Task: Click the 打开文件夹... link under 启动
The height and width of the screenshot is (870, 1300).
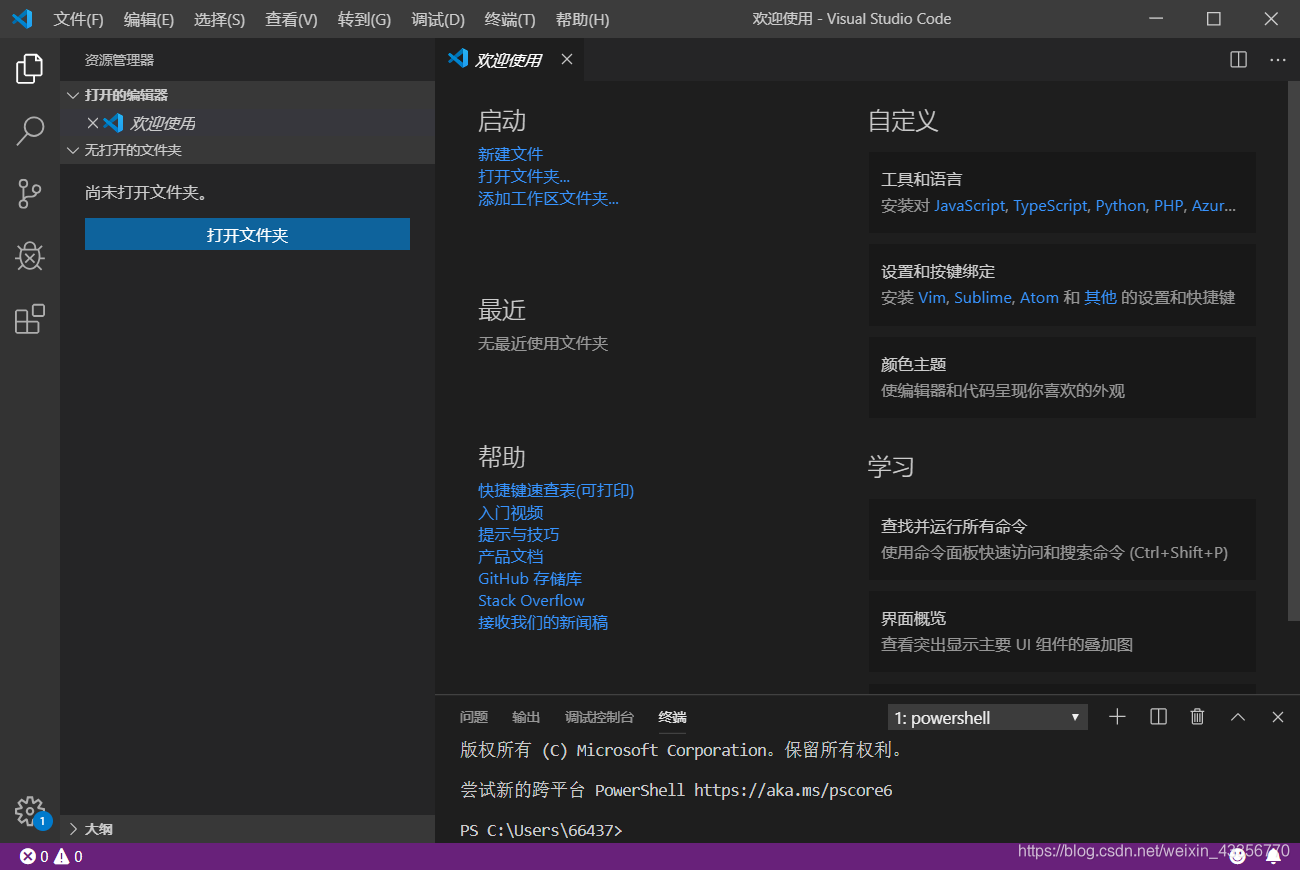Action: [524, 176]
